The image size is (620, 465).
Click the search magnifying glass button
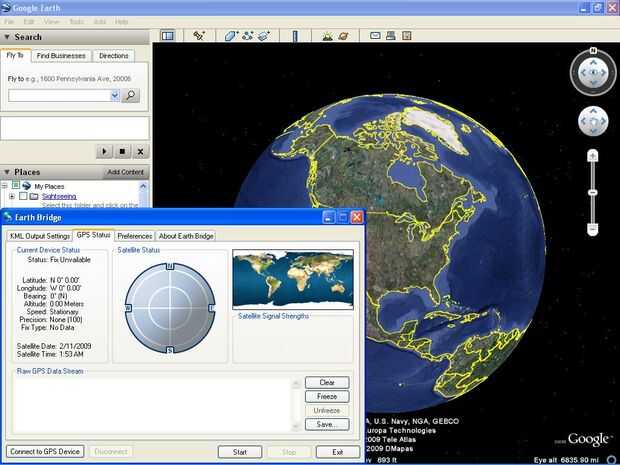click(130, 95)
